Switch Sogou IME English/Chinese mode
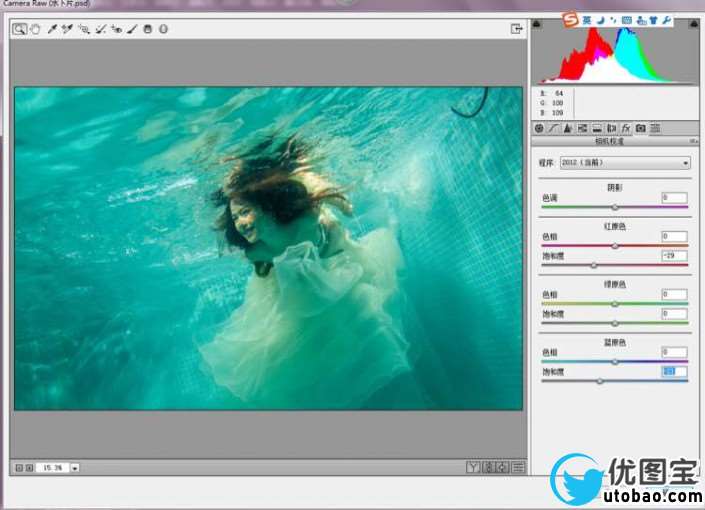Image resolution: width=705 pixels, height=510 pixels. (x=587, y=20)
